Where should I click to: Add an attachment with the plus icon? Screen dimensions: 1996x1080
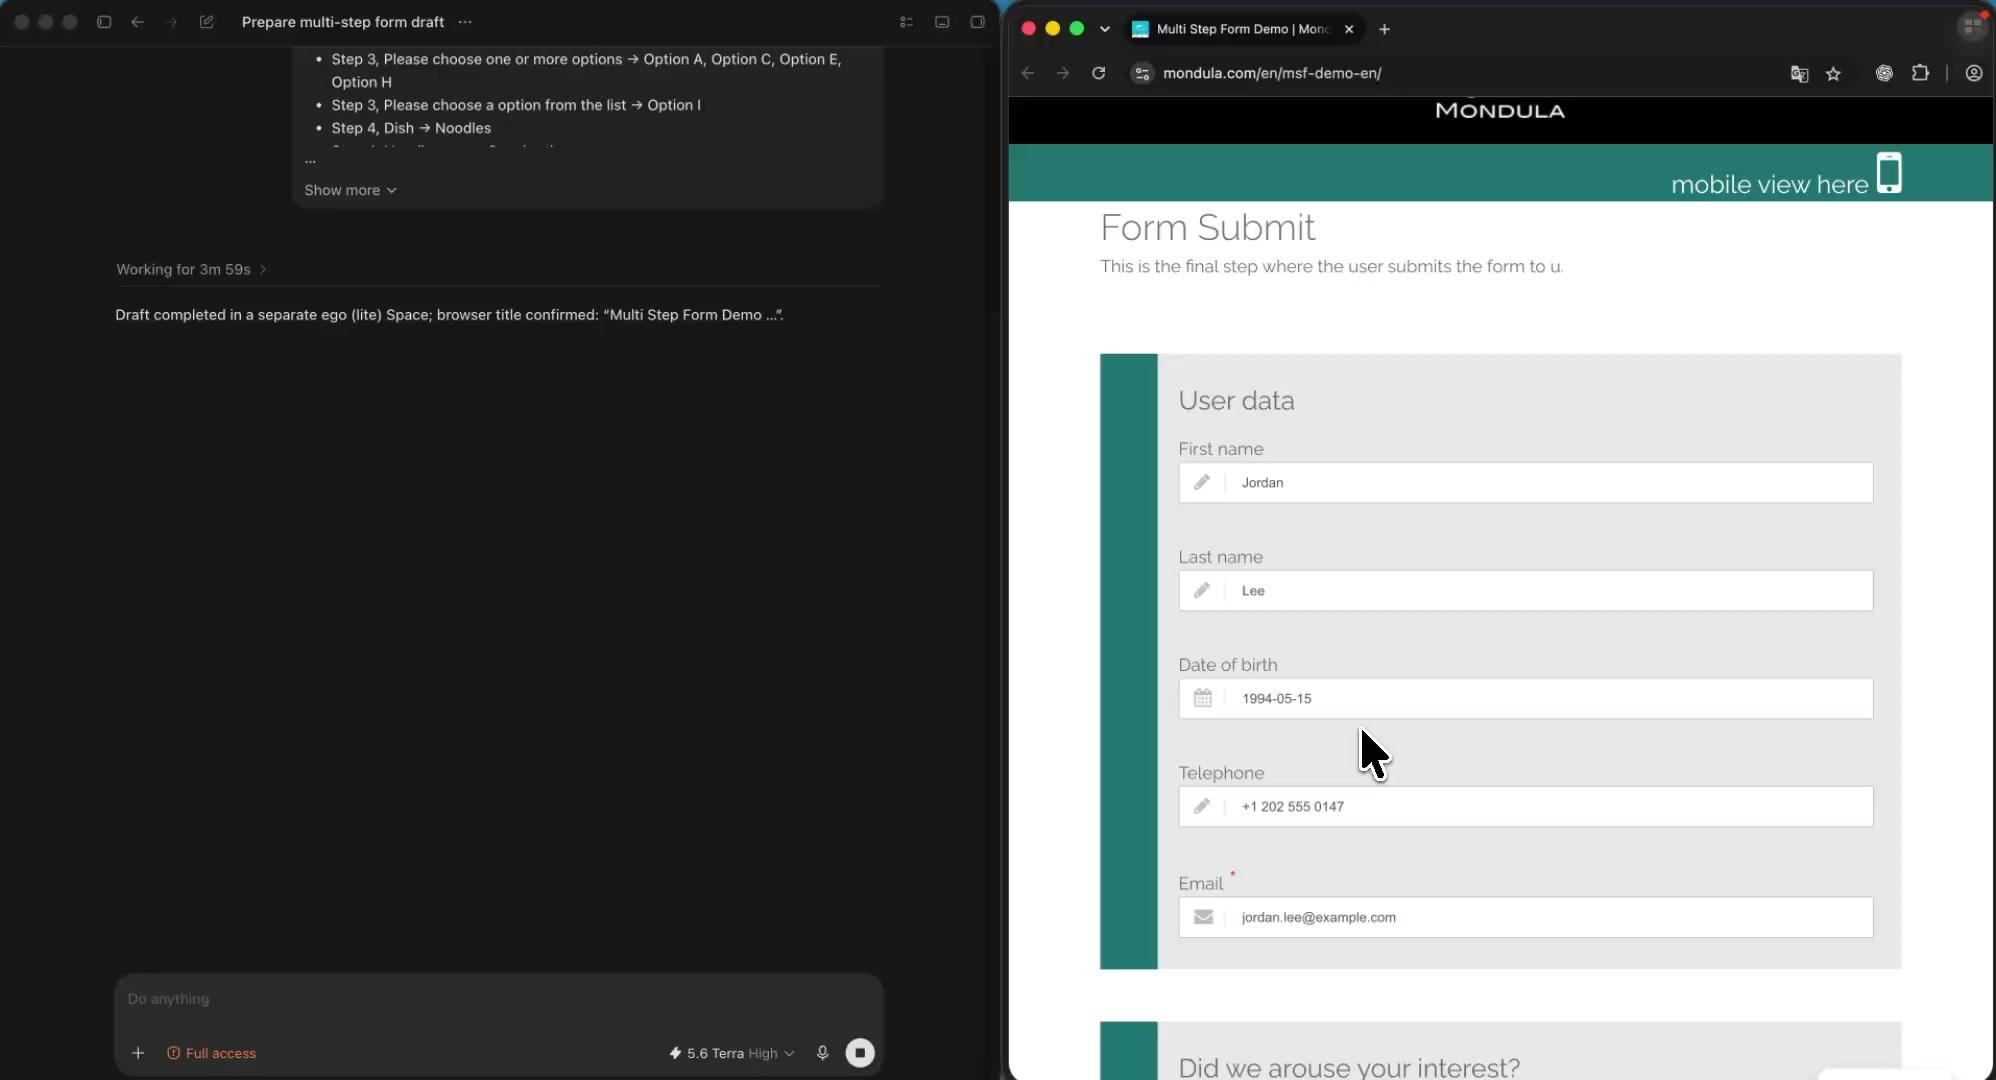[x=138, y=1053]
